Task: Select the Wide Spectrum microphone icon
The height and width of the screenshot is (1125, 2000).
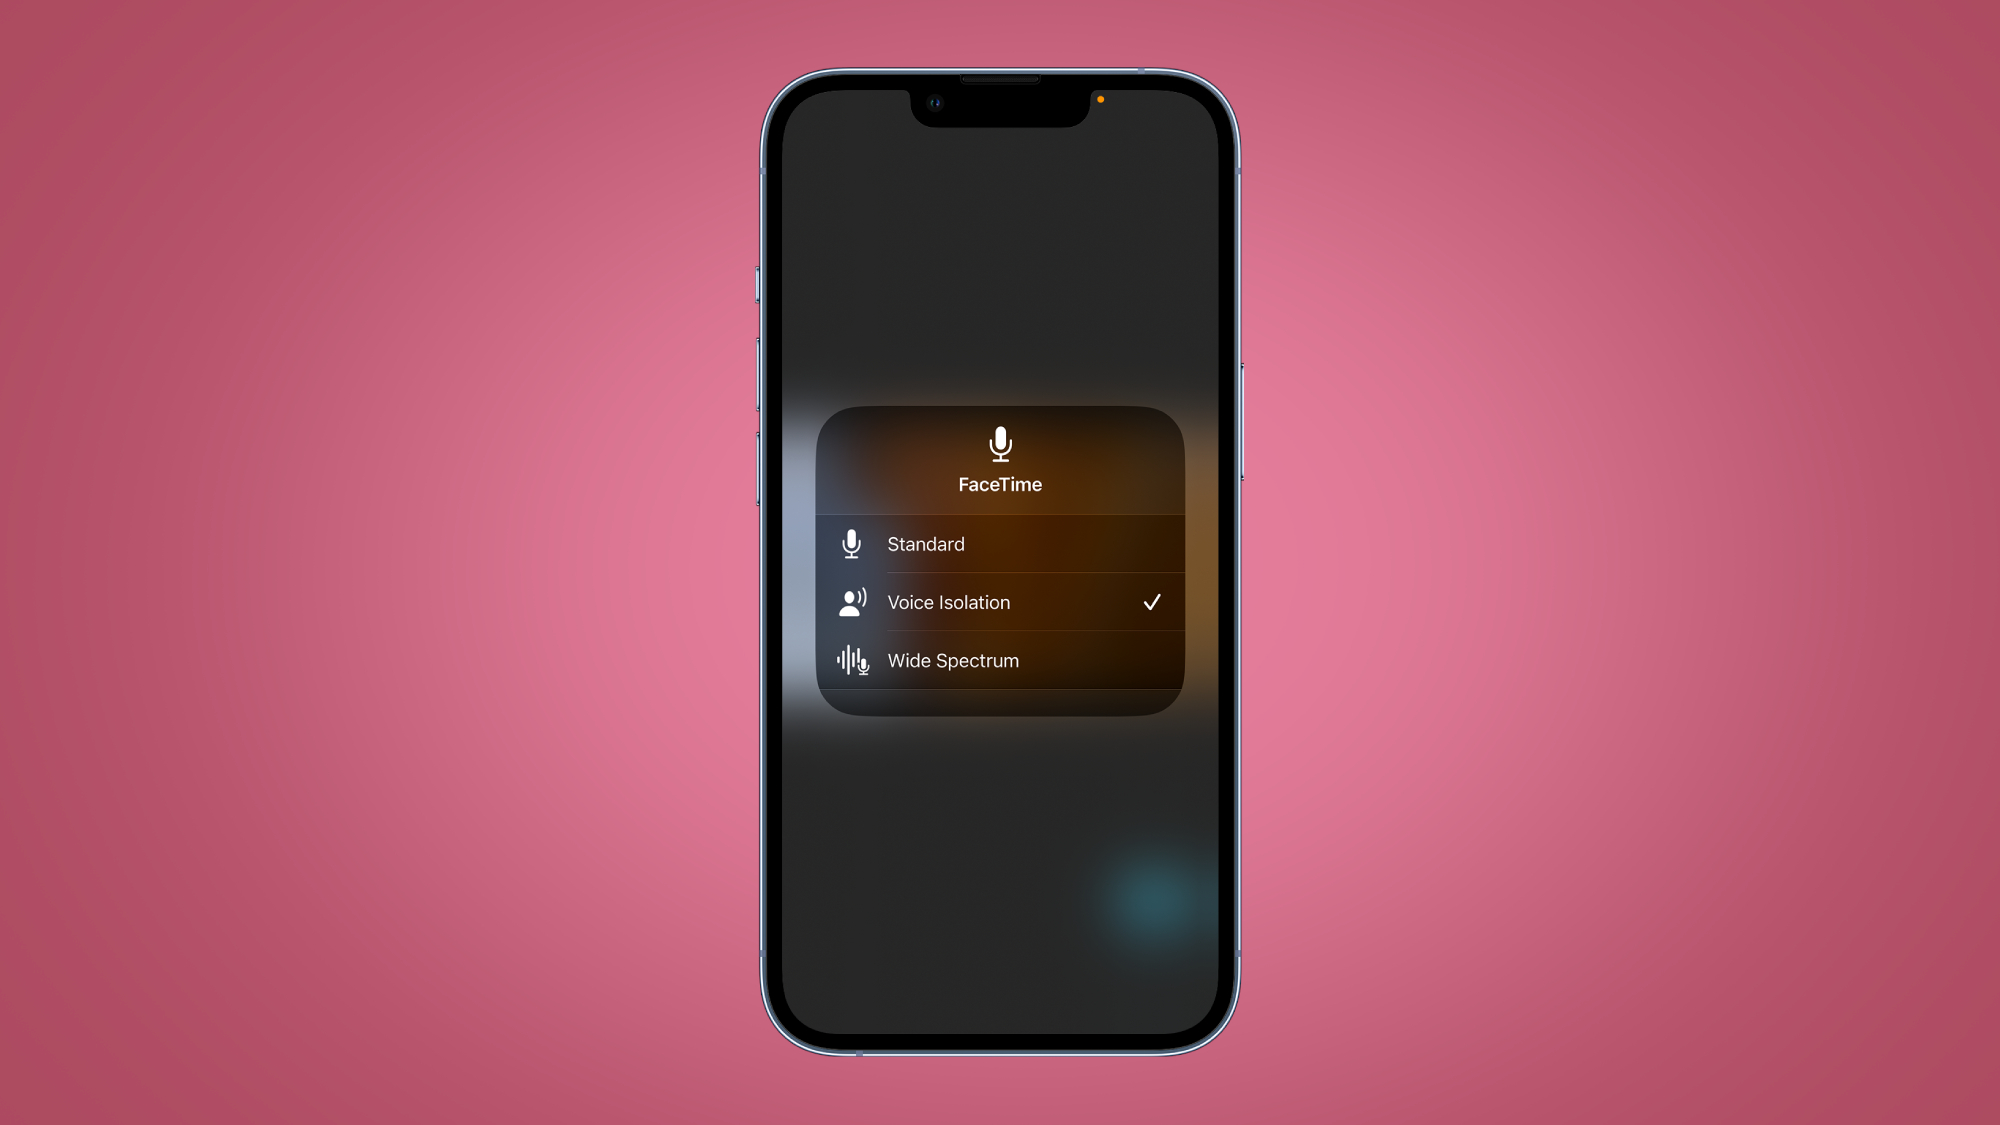Action: [853, 661]
